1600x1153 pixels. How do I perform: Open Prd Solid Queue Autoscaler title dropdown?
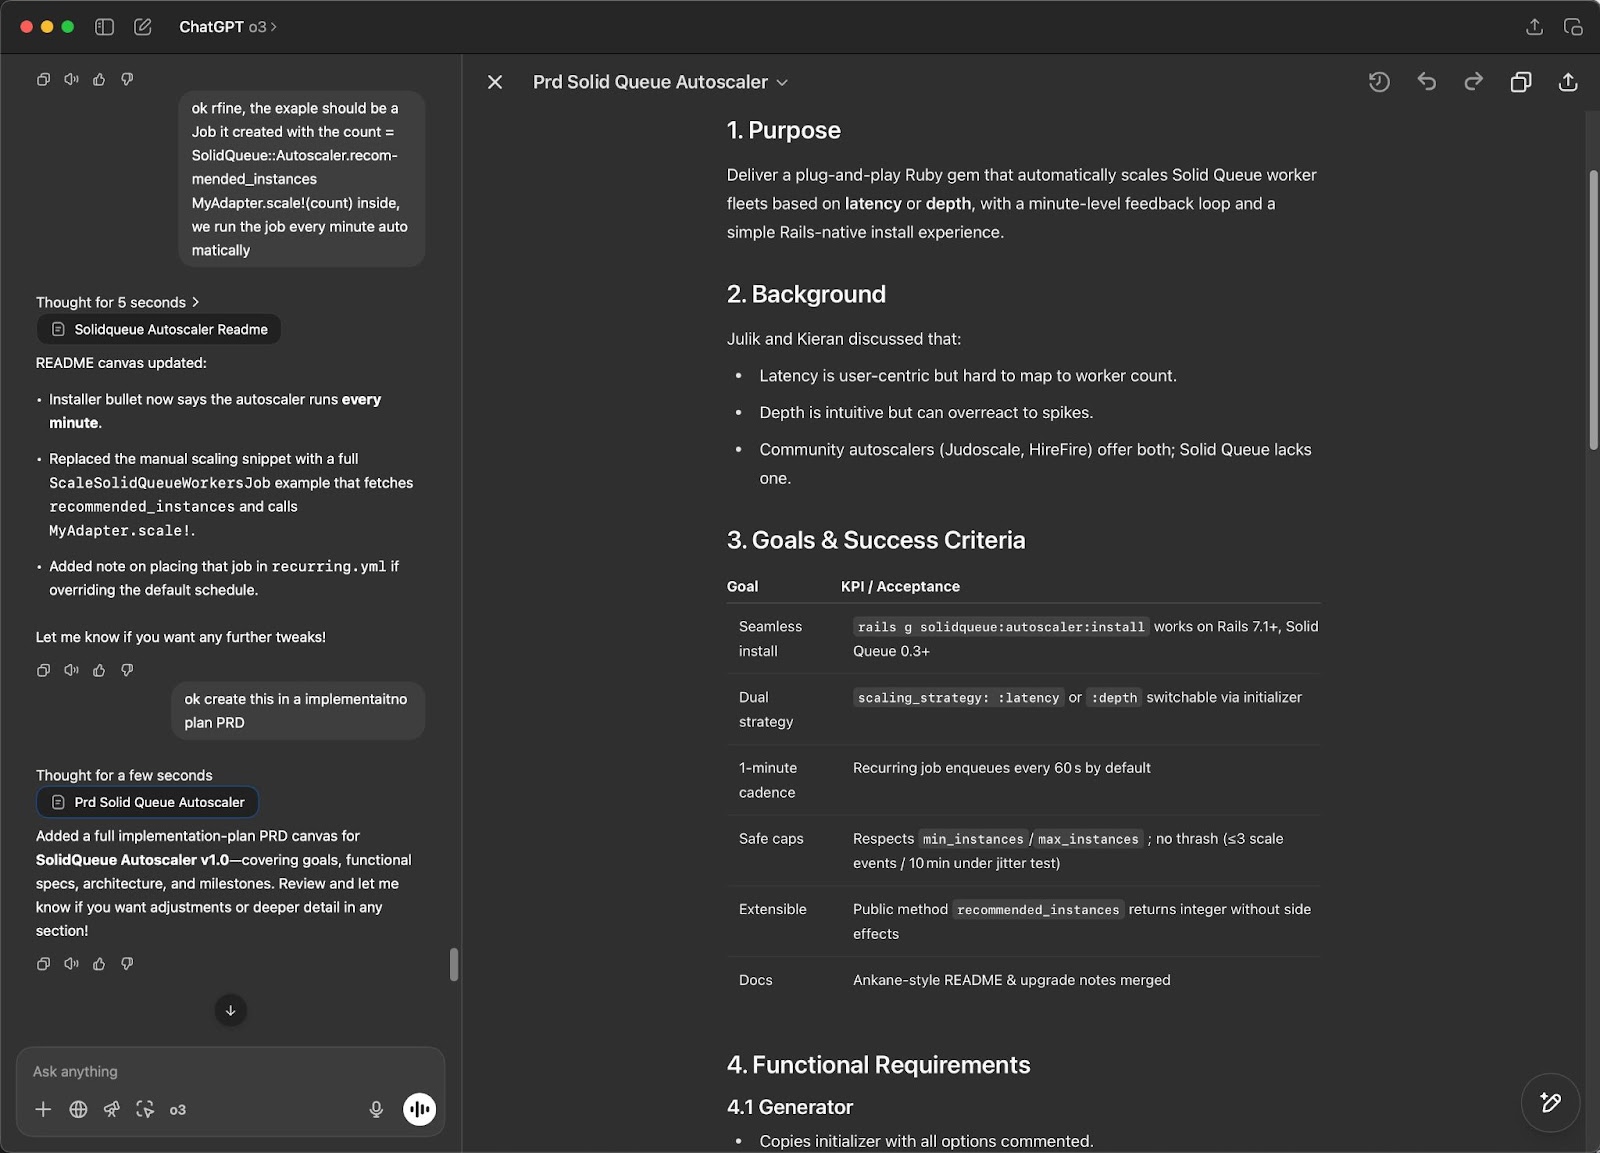coord(661,82)
